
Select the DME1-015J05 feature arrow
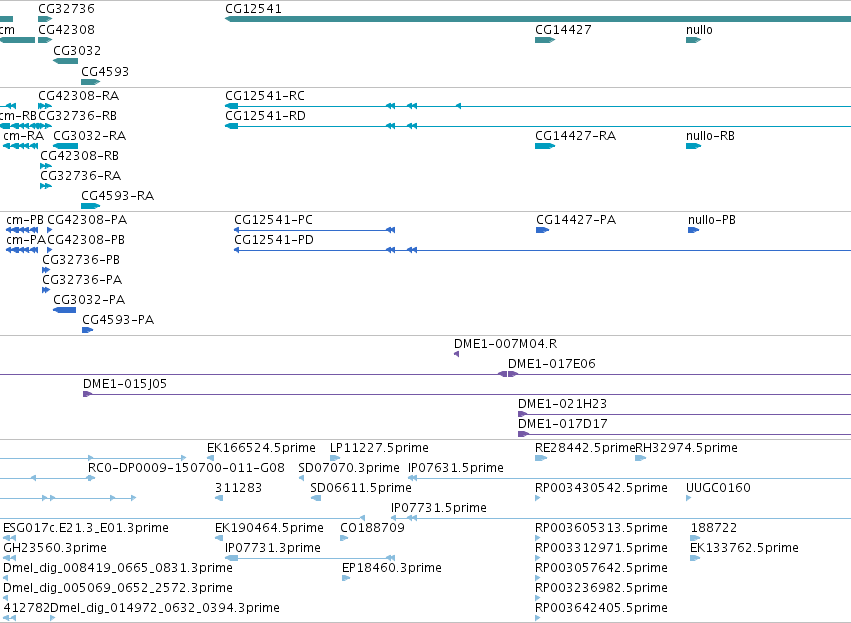(87, 394)
